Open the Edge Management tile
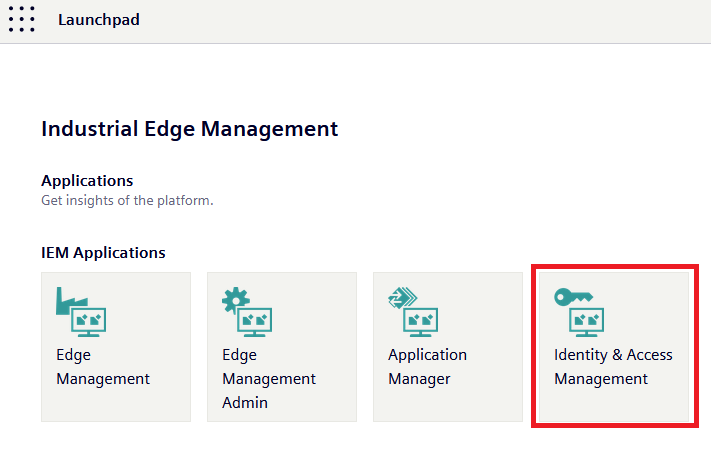Screen dimensions: 713x466 pos(116,346)
